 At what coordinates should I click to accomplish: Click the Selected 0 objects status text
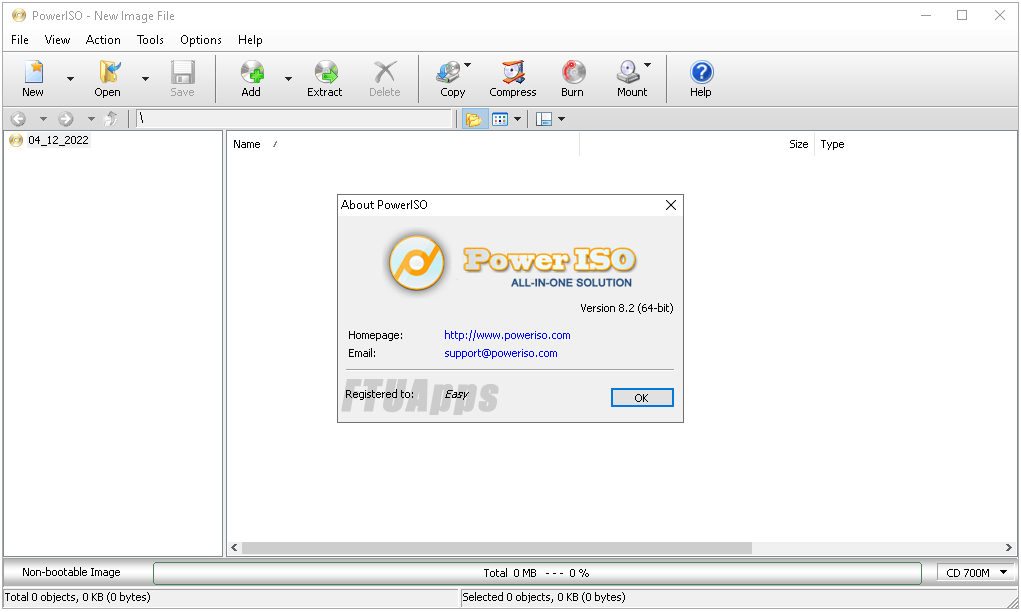pos(544,597)
